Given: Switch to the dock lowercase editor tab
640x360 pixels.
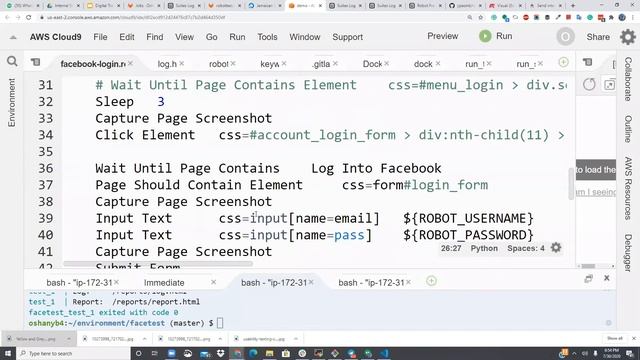Looking at the screenshot, I should click(x=423, y=64).
